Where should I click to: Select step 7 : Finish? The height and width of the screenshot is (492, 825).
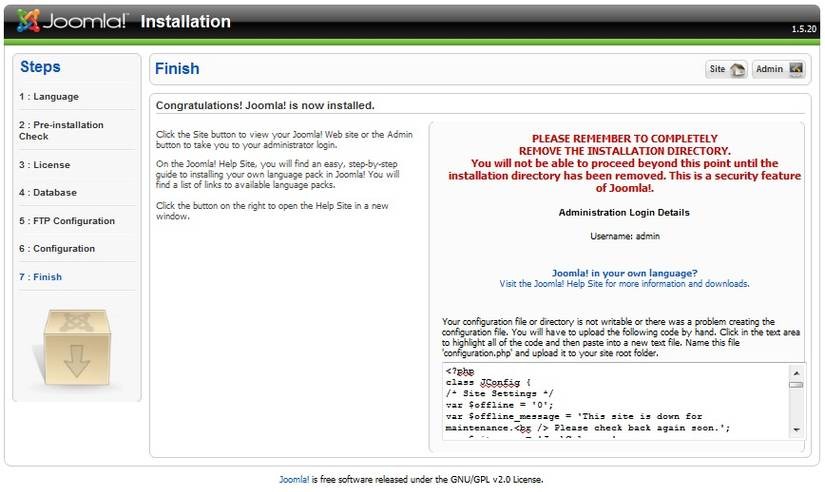point(41,277)
